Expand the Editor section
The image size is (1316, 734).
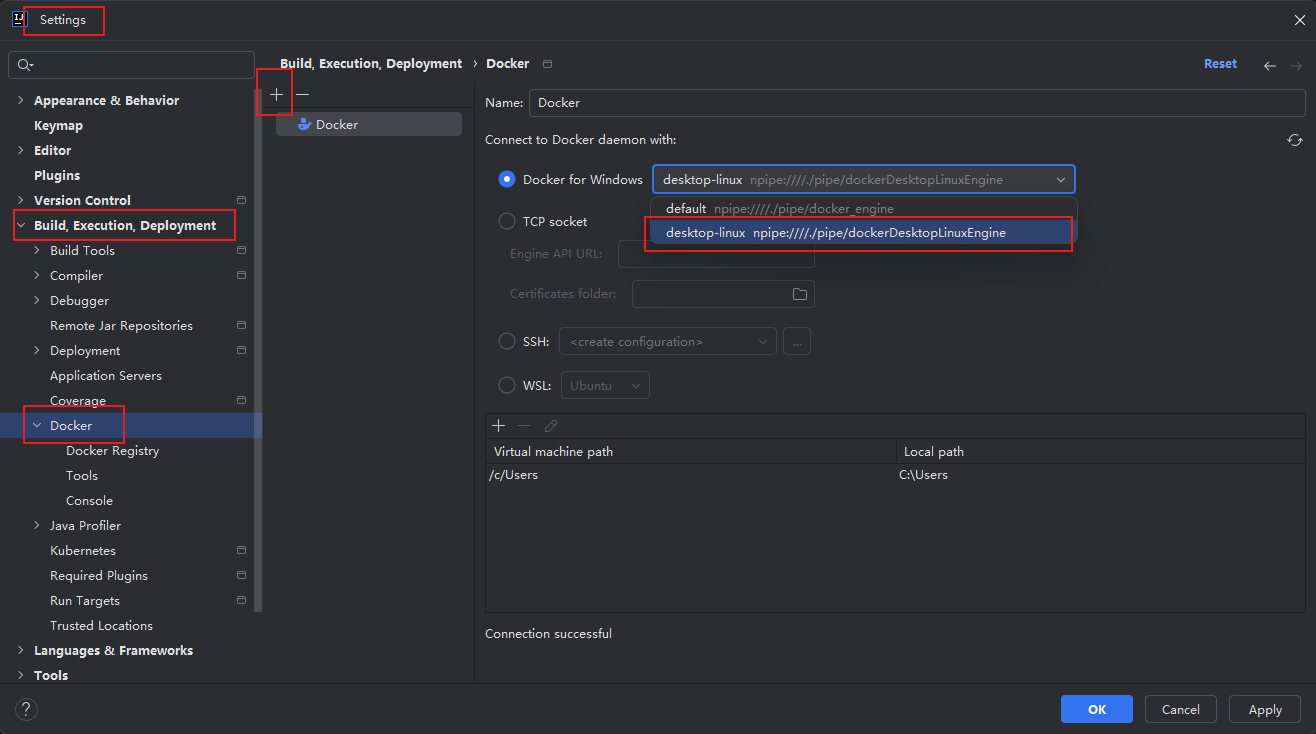[21, 150]
